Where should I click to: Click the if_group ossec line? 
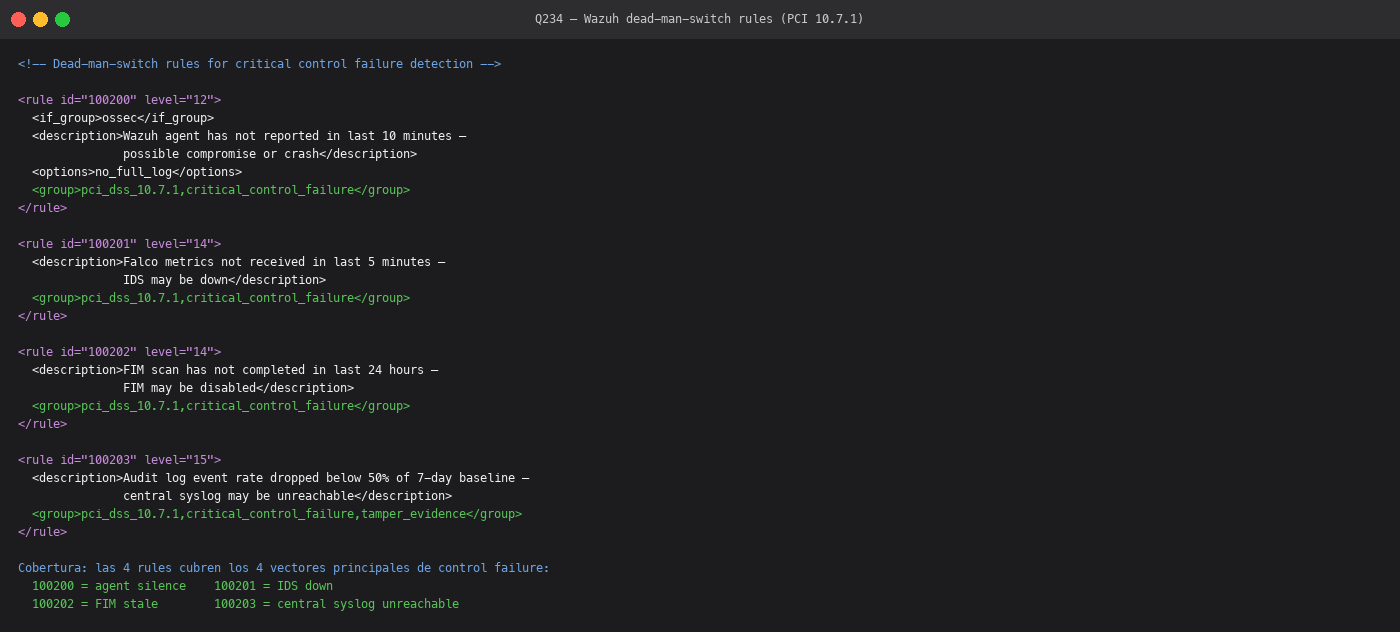point(123,118)
